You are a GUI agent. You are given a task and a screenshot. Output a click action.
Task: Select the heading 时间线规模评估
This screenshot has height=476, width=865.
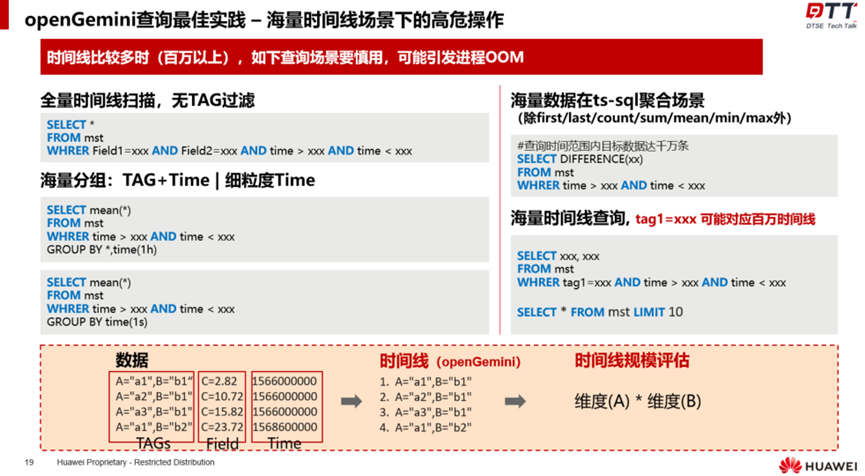[632, 361]
